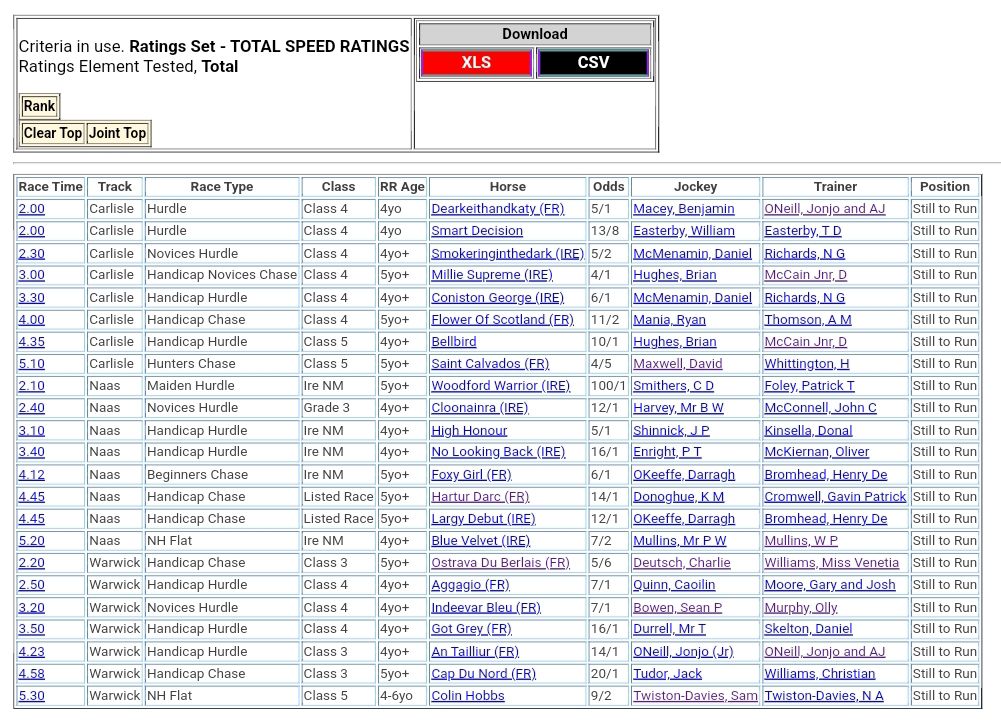Open horse Woodford Warrior (IRE) page

click(500, 386)
